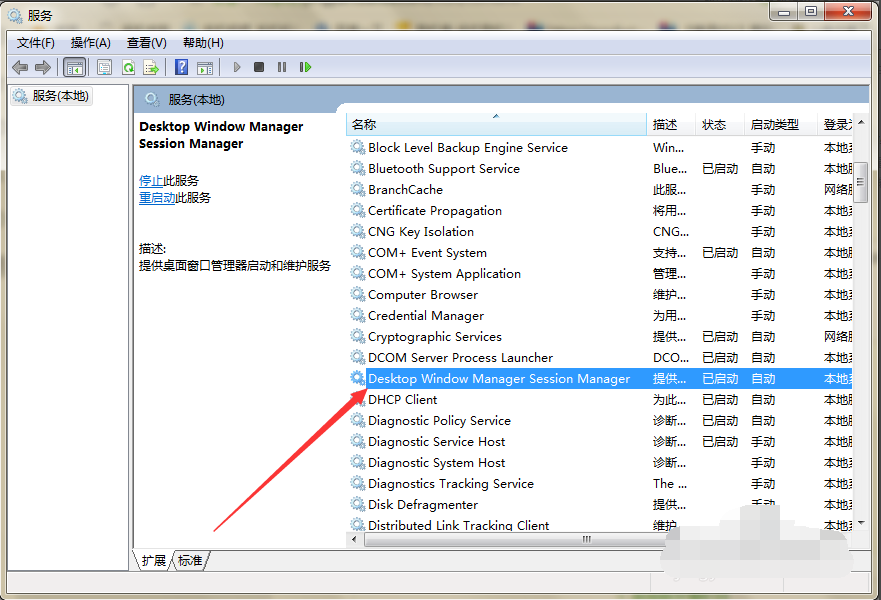Switch to the 标准 tab
Screen dimensions: 881x600
pyautogui.click(x=190, y=561)
